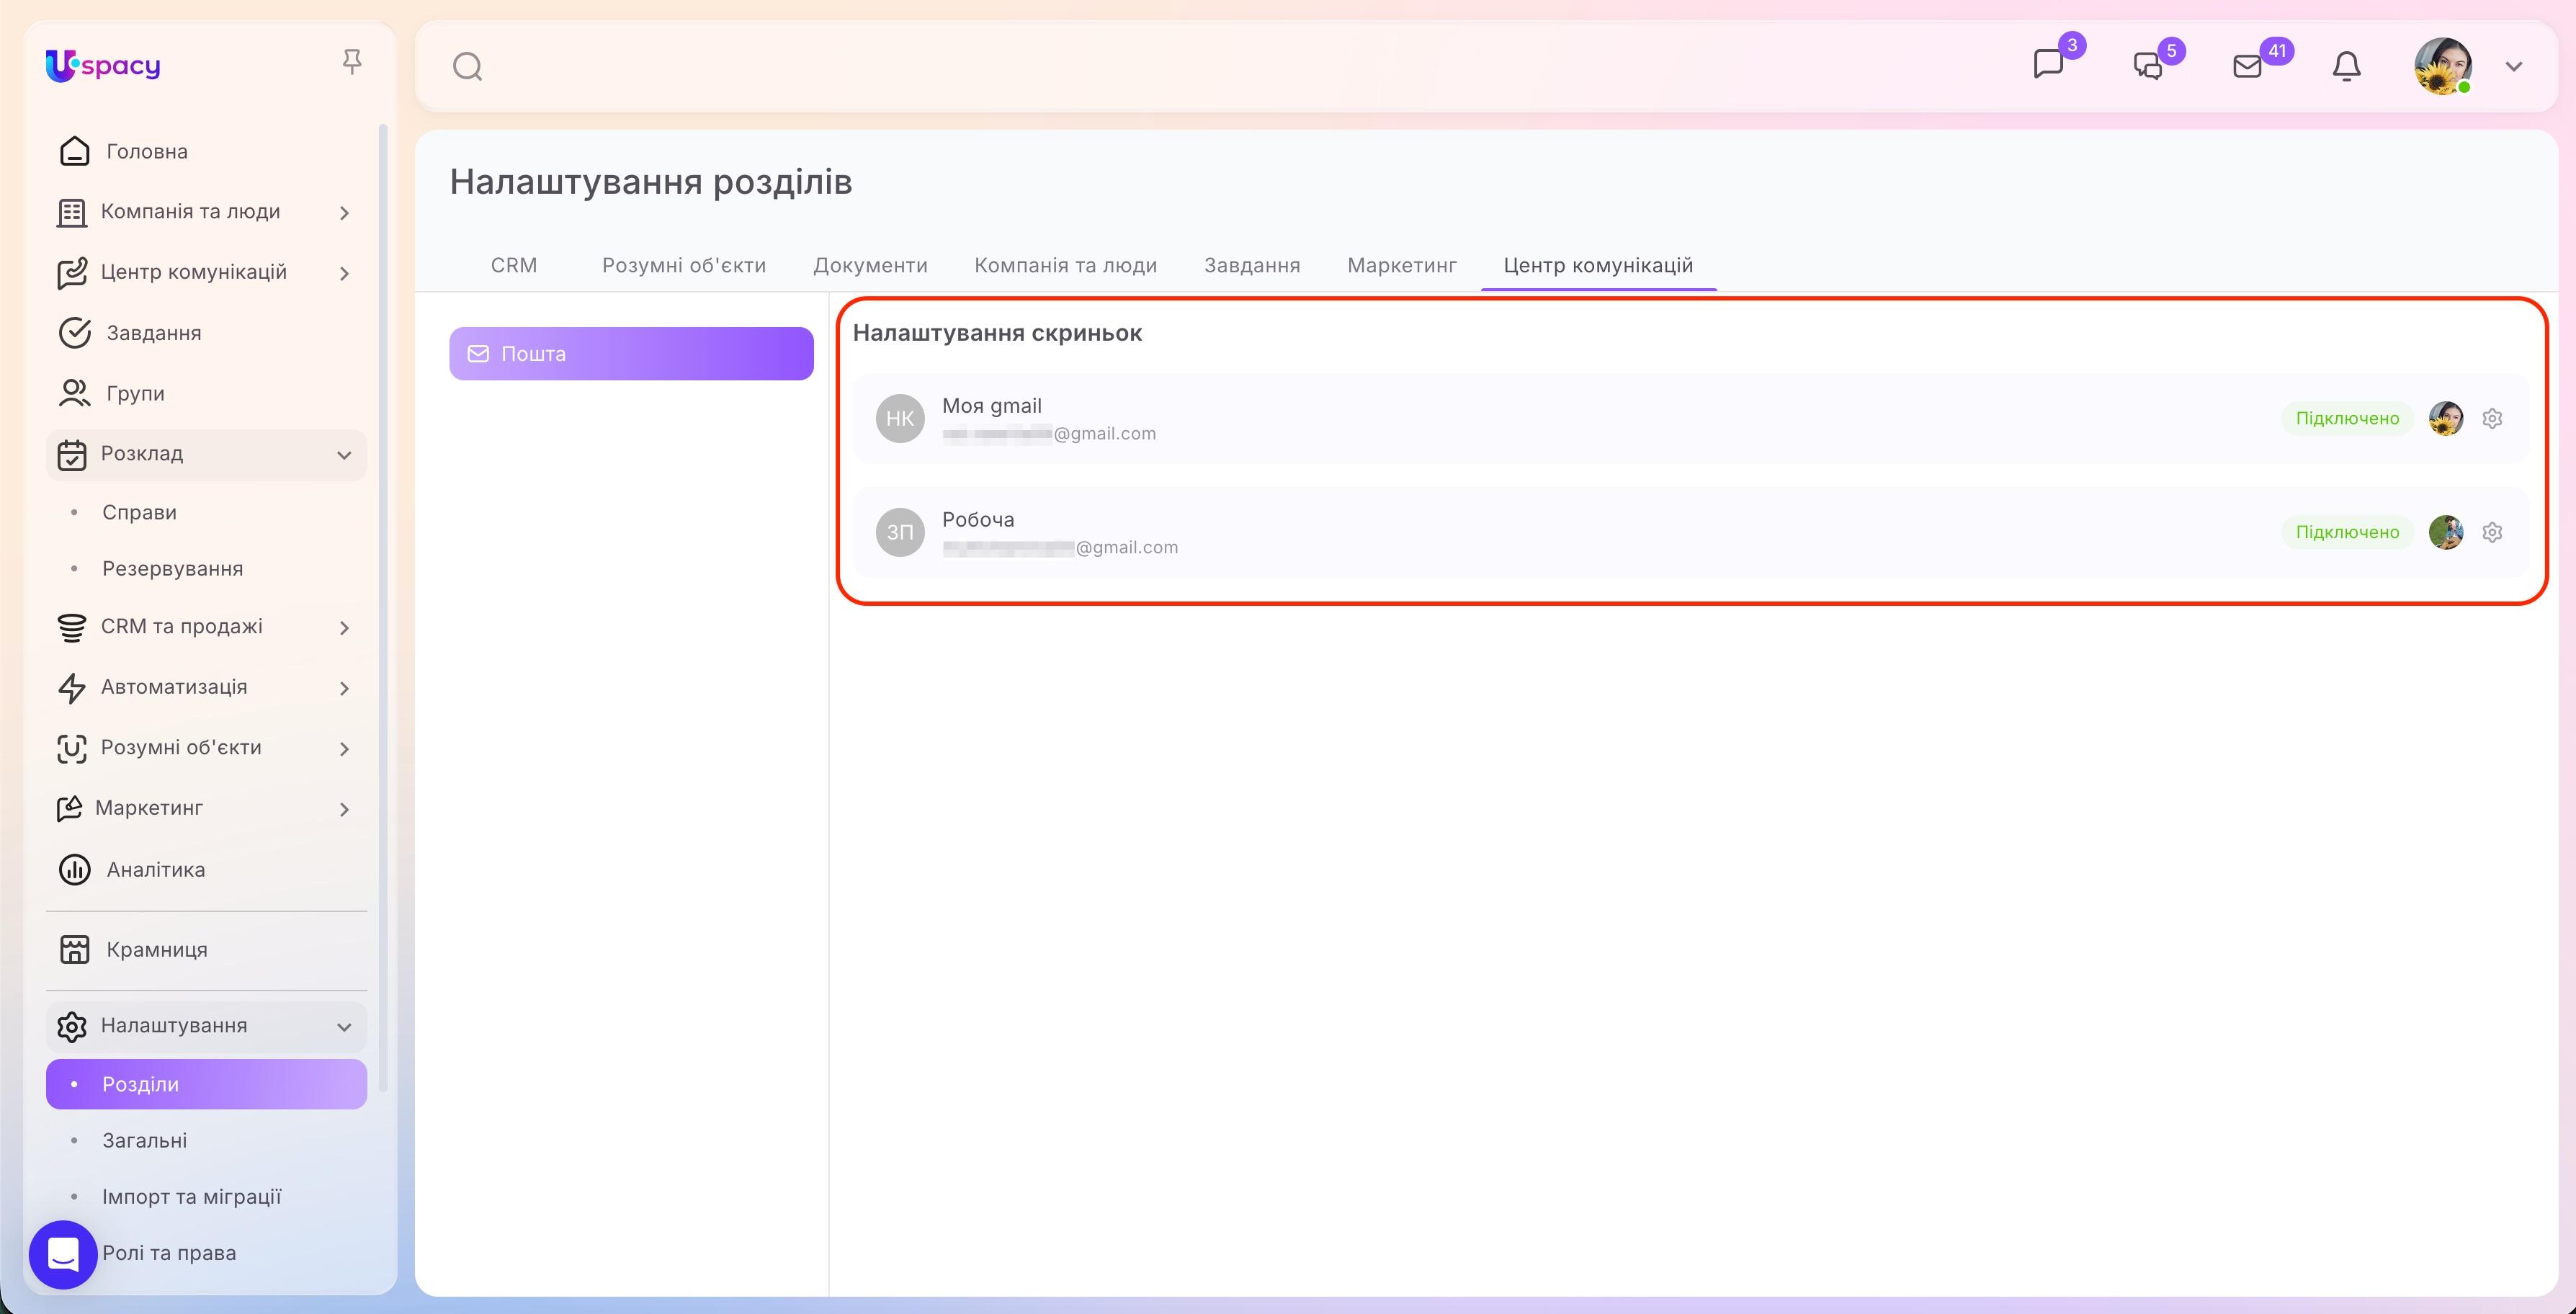Image resolution: width=2576 pixels, height=1314 pixels.
Task: Expand Розумні об'єкти sidebar chevron
Action: (344, 749)
